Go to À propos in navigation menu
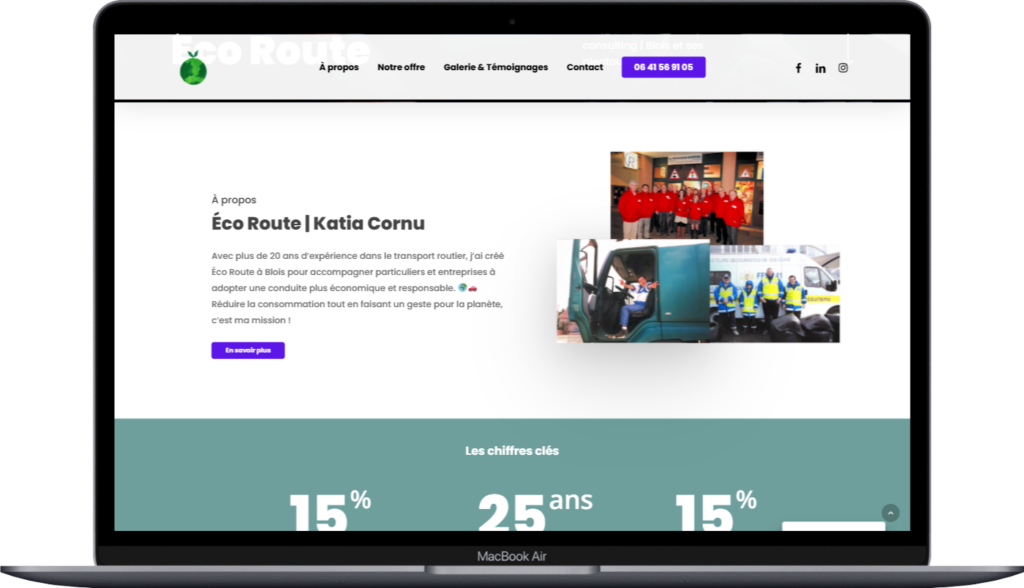Viewport: 1024px width, 588px height. [339, 67]
